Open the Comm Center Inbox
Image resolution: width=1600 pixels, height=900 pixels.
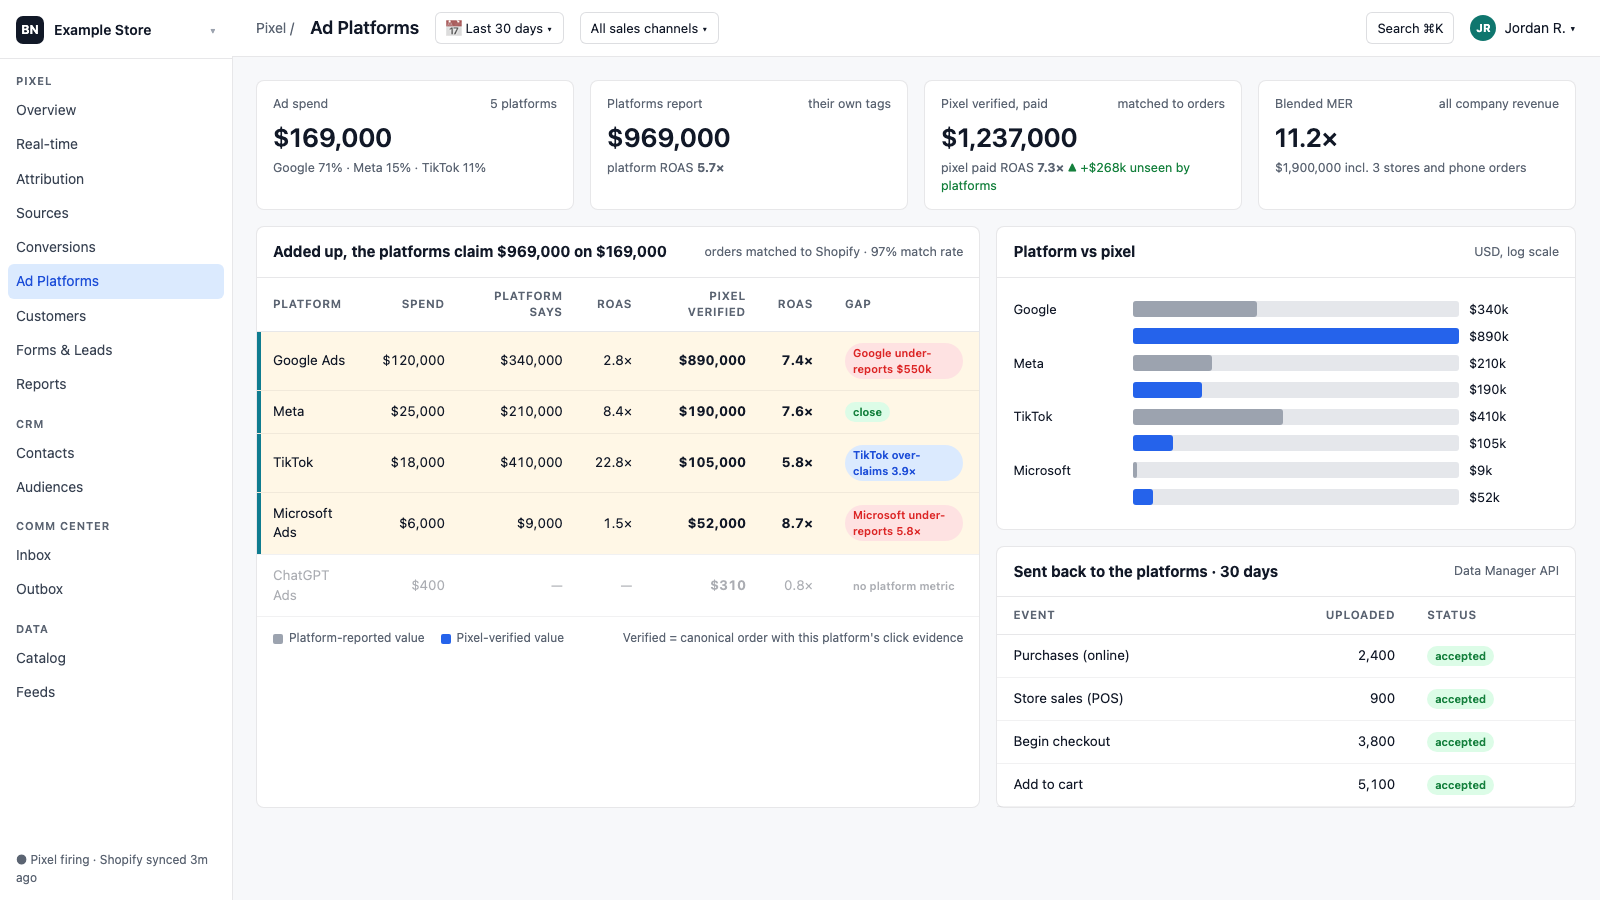pyautogui.click(x=116, y=555)
